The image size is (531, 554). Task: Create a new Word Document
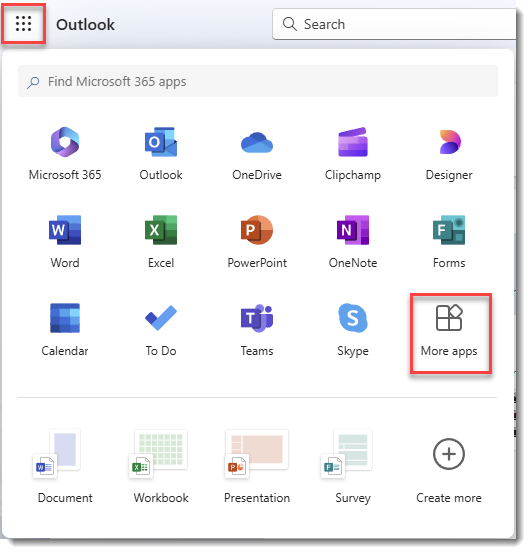[65, 466]
